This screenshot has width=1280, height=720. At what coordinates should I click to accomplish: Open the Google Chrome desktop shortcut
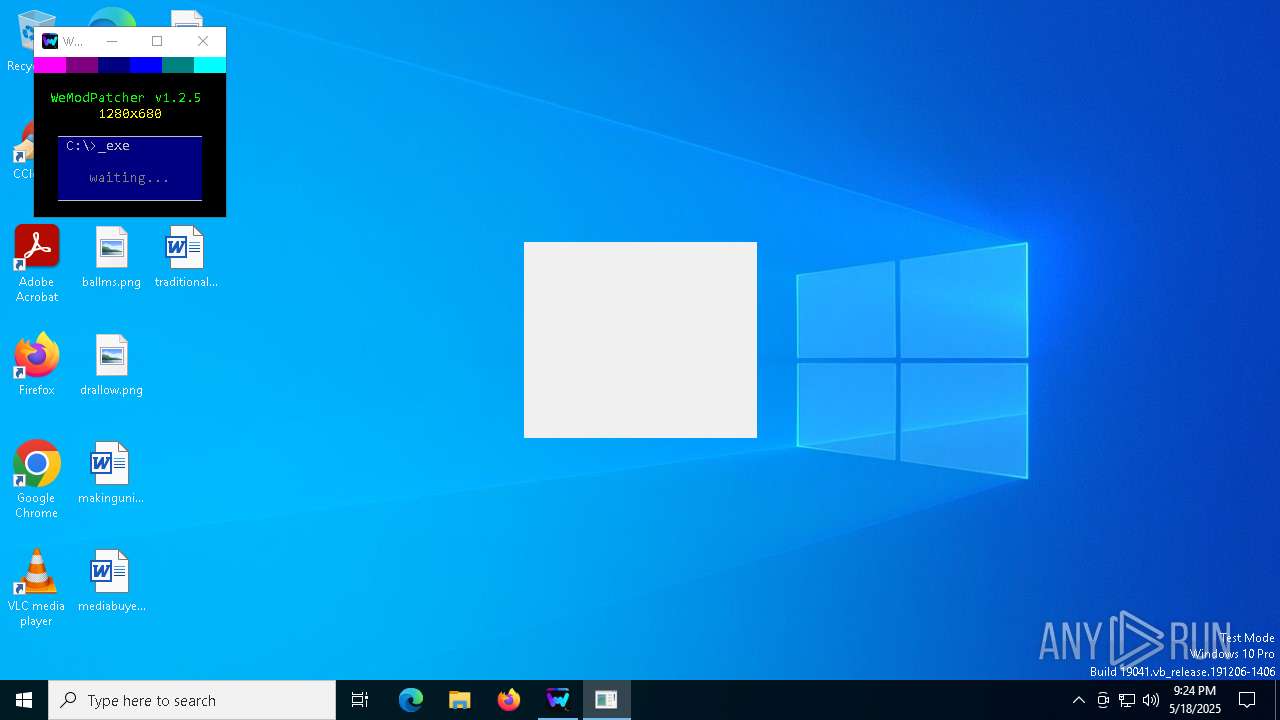click(37, 480)
